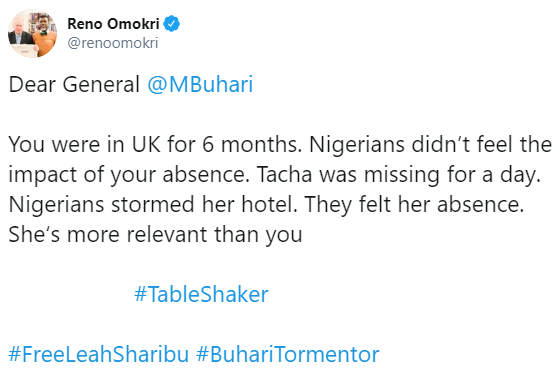560x390 pixels.
Task: Visit the @renoomokri handle link
Action: pos(113,43)
